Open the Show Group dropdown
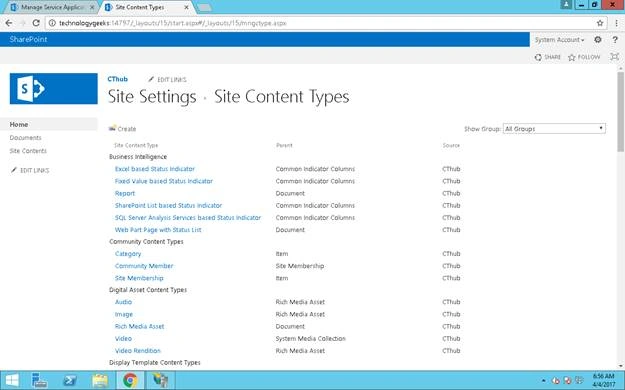 click(x=554, y=128)
